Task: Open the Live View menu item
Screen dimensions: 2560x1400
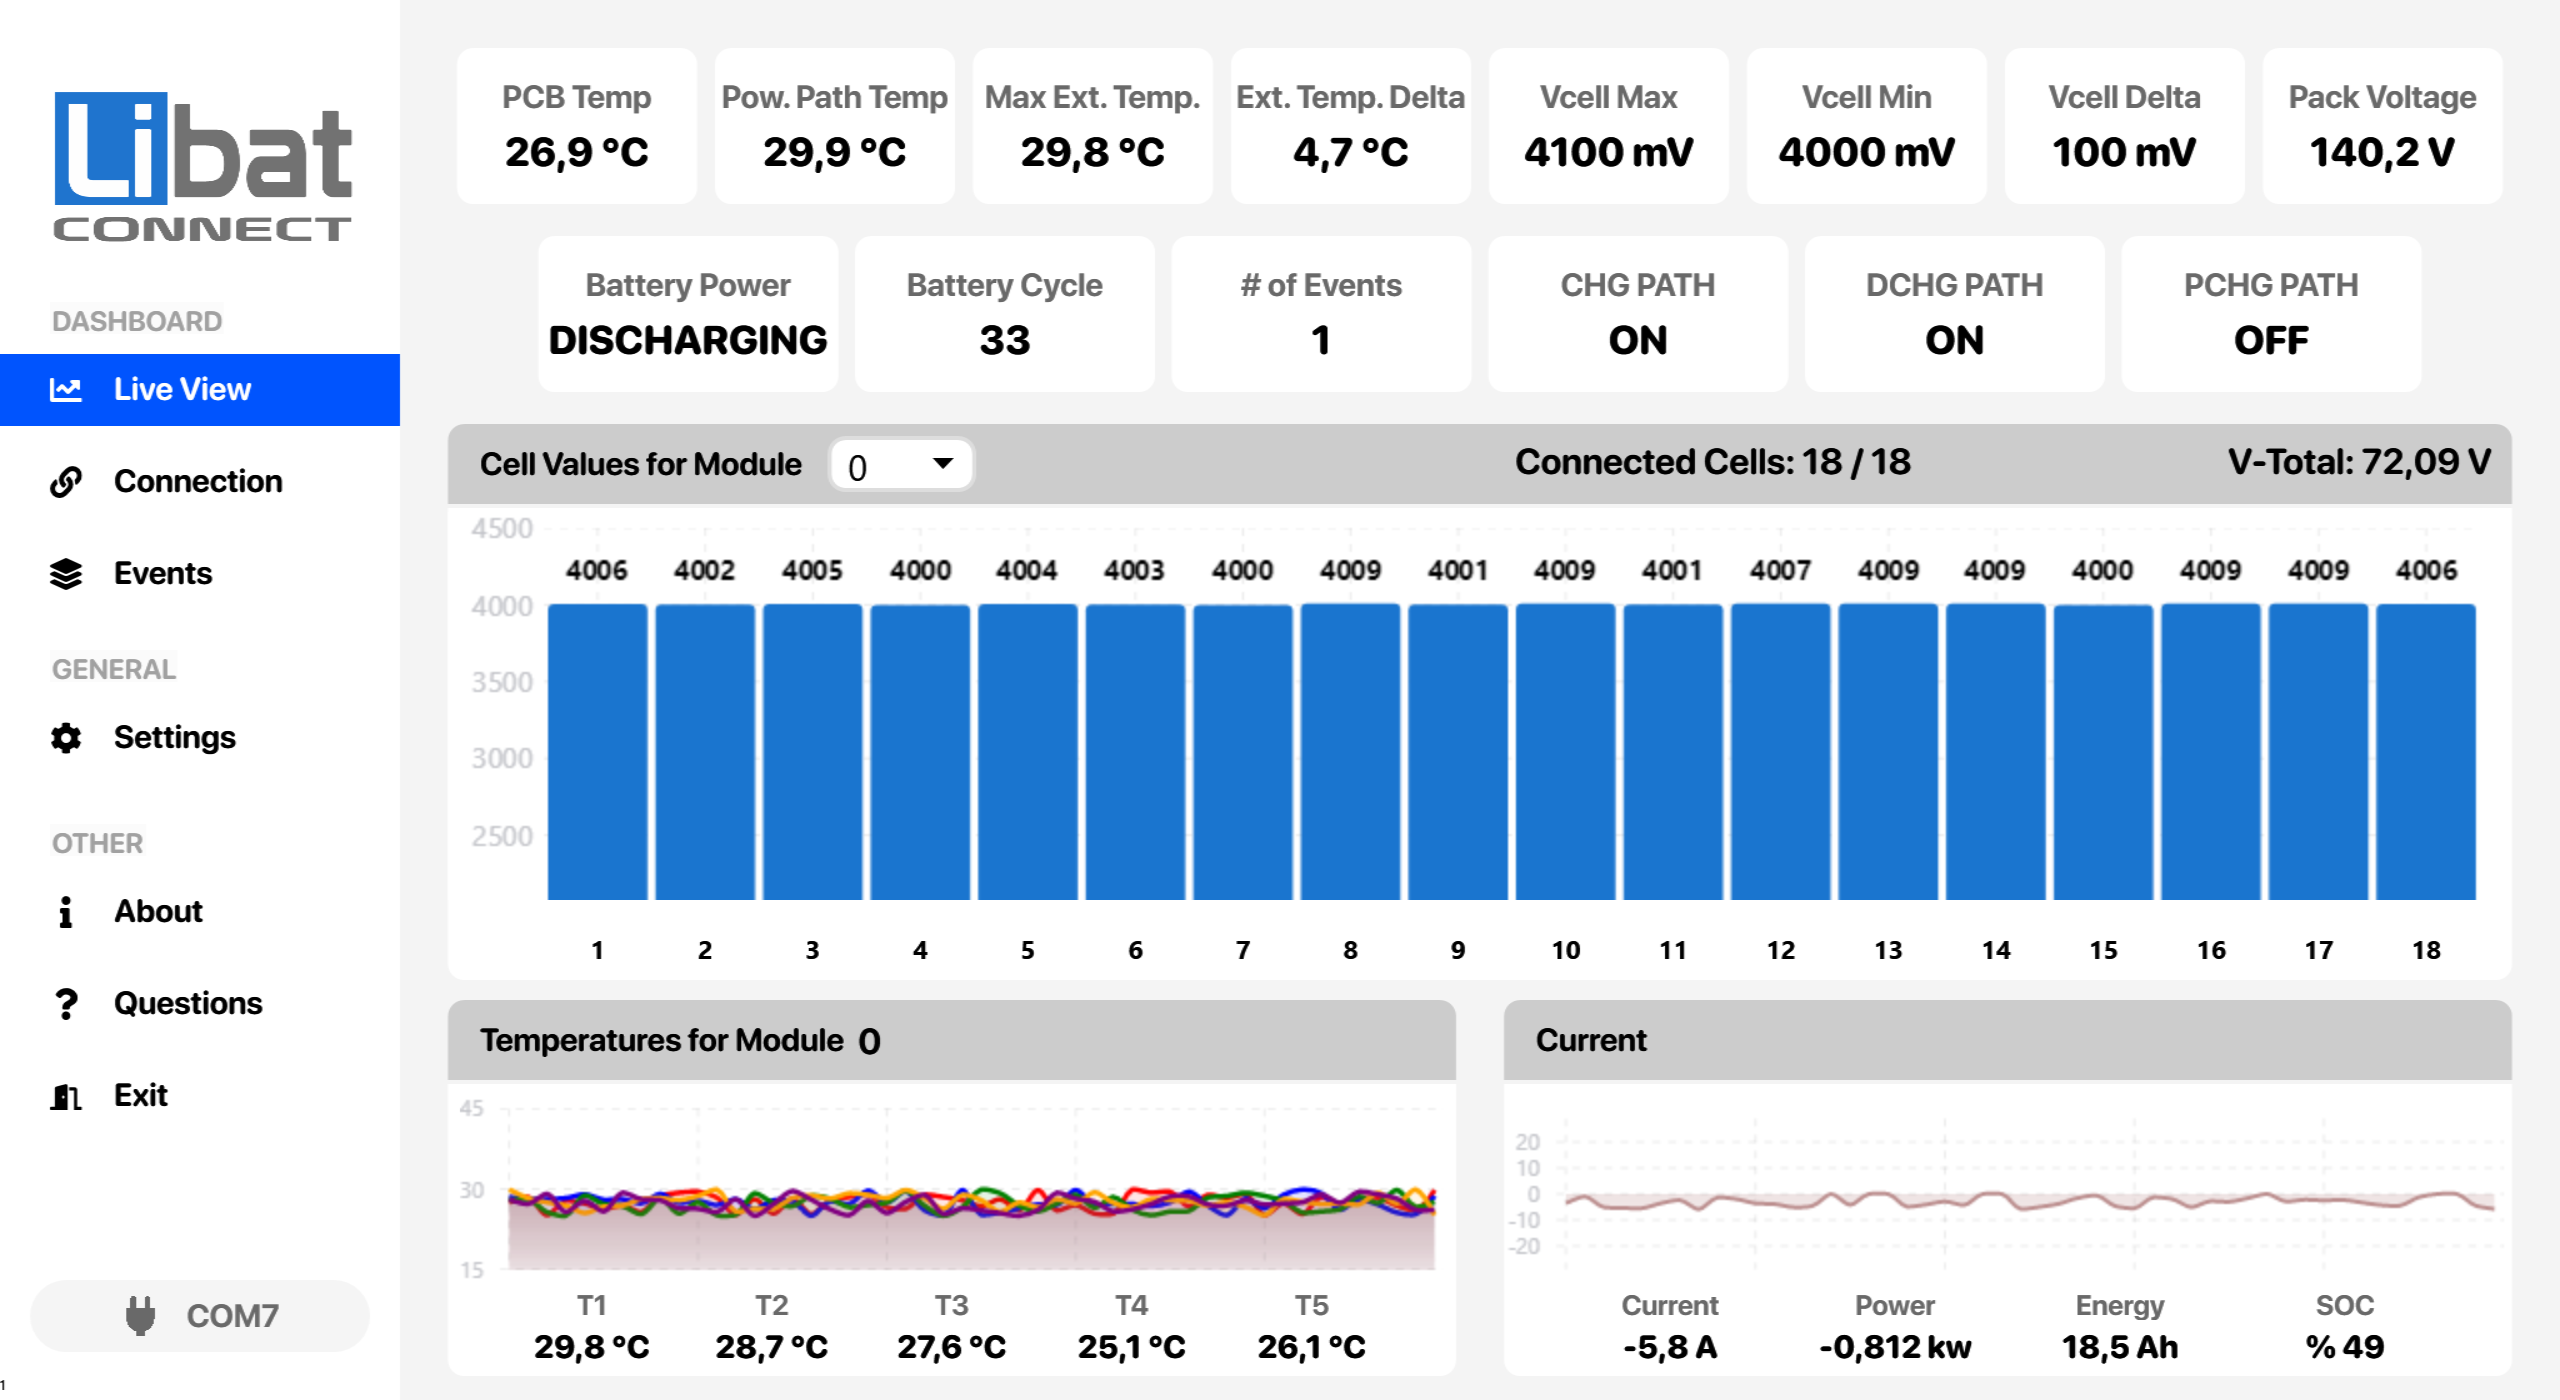Action: 200,390
